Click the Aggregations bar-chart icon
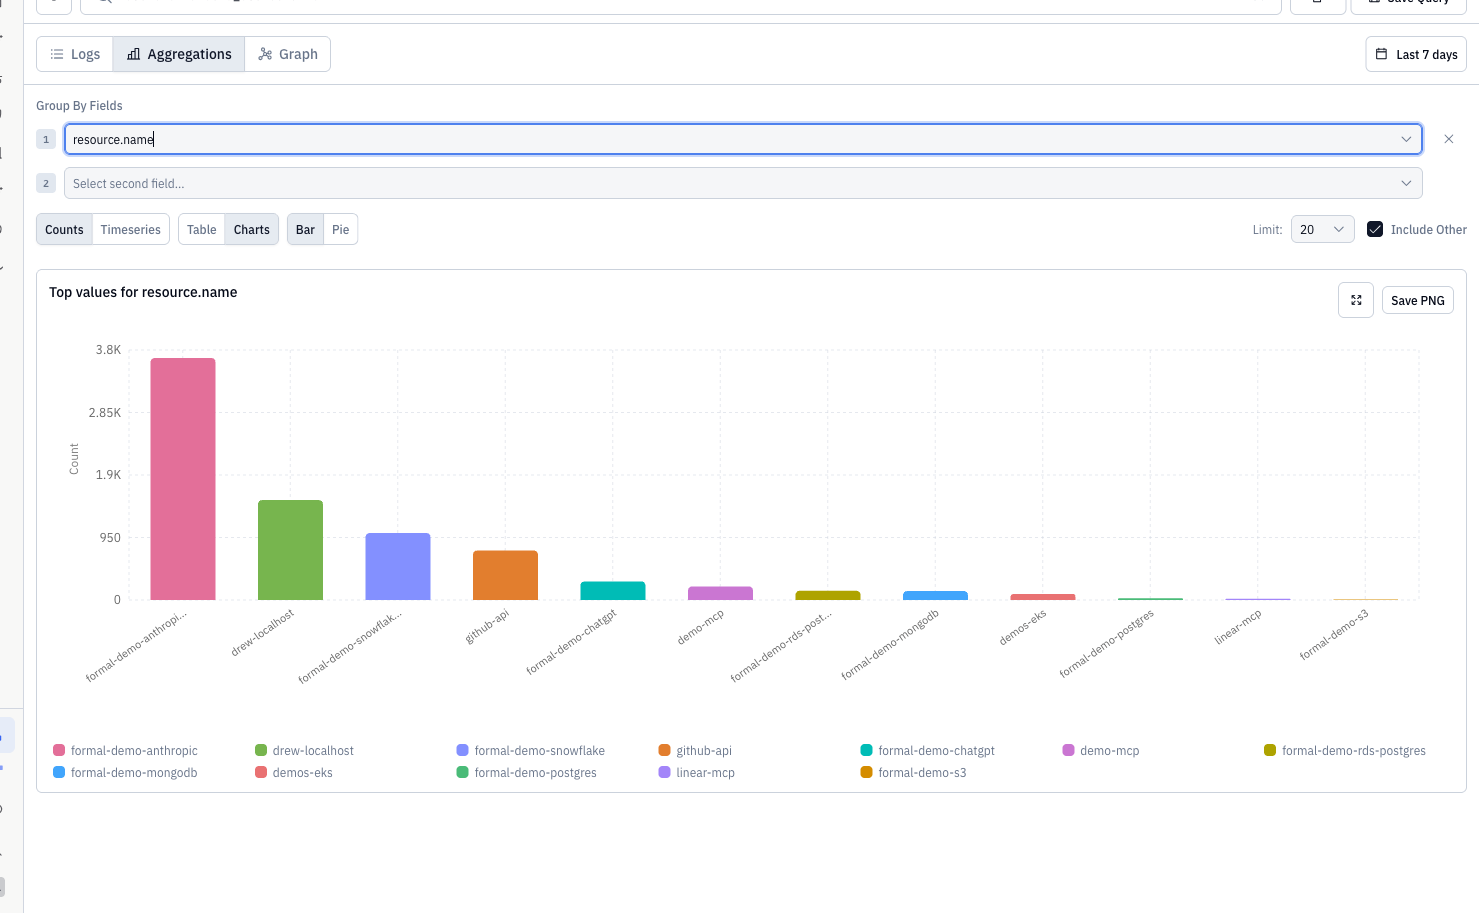Screen dimensions: 1479x913 [134, 54]
